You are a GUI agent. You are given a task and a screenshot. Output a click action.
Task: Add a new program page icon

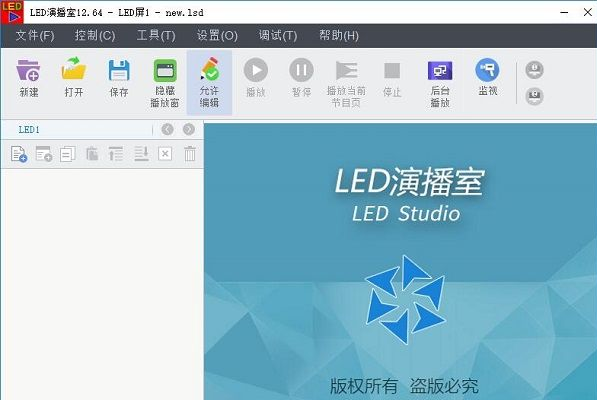click(19, 154)
